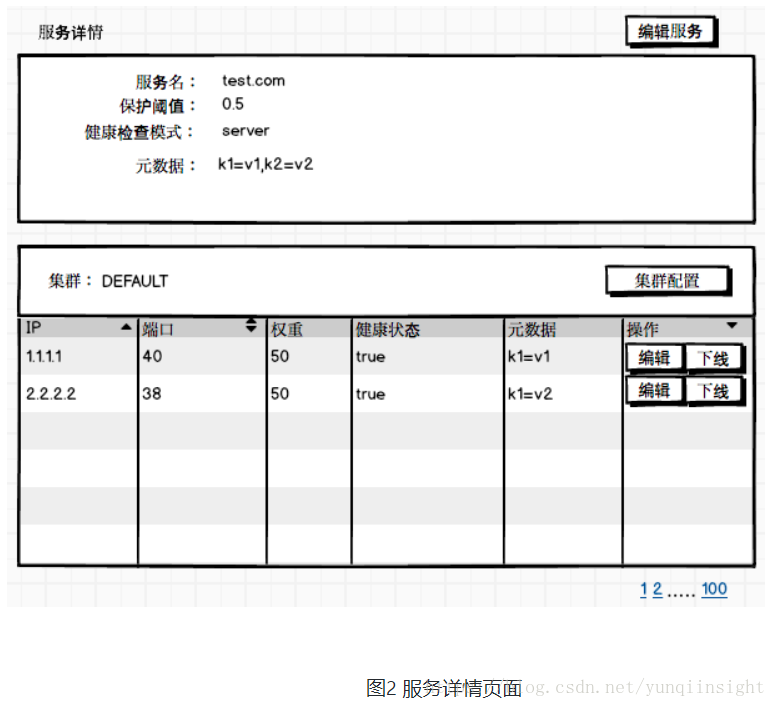Click 下线 for the 2.2.2.2 row
Viewport: 776px width, 707px height.
tap(713, 391)
